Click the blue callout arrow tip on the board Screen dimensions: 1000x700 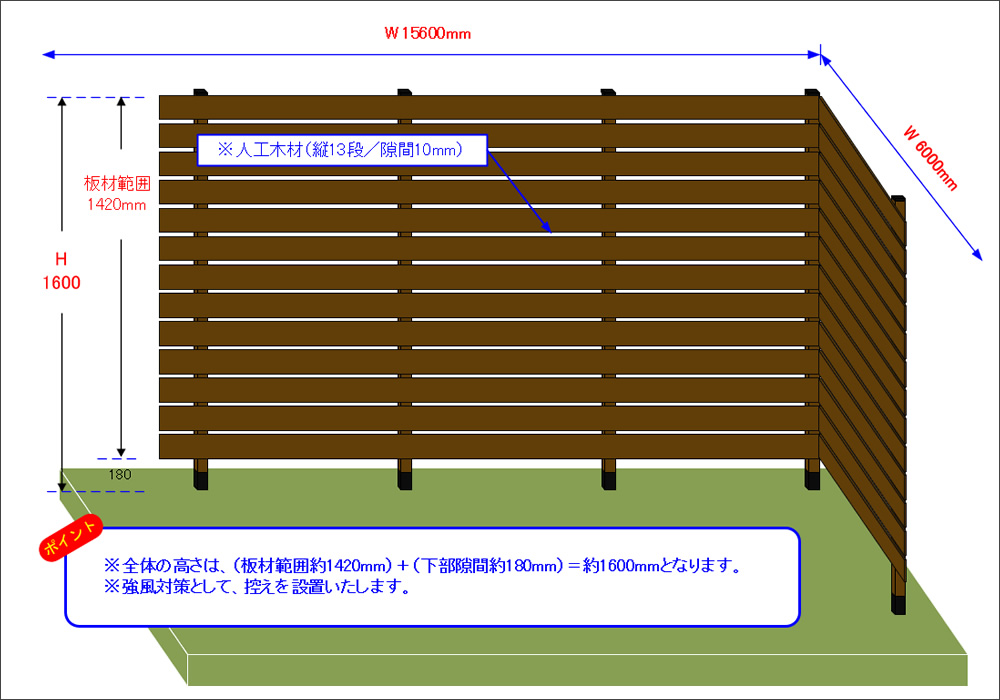549,231
